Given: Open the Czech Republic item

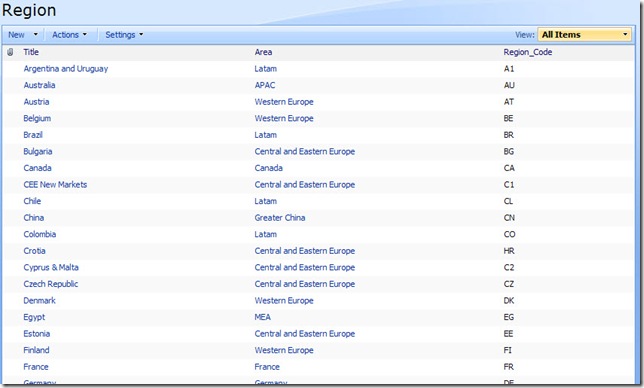Looking at the screenshot, I should coord(51,284).
